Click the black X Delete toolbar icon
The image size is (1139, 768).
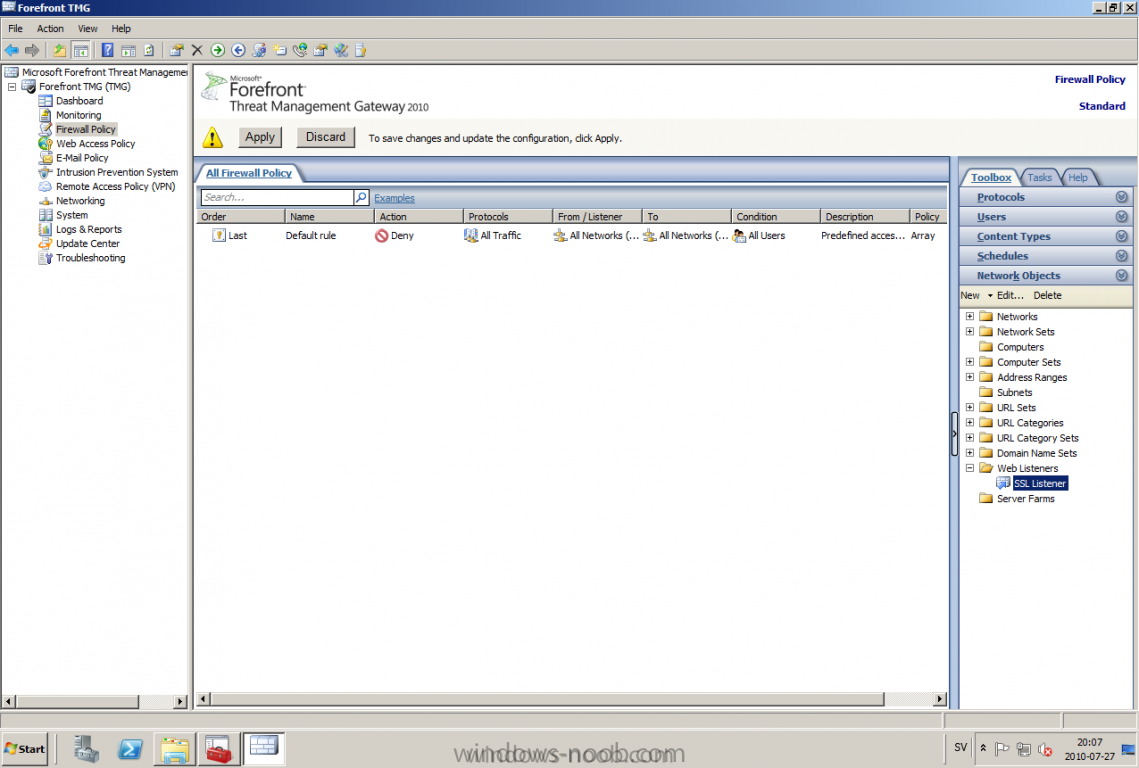click(x=197, y=50)
